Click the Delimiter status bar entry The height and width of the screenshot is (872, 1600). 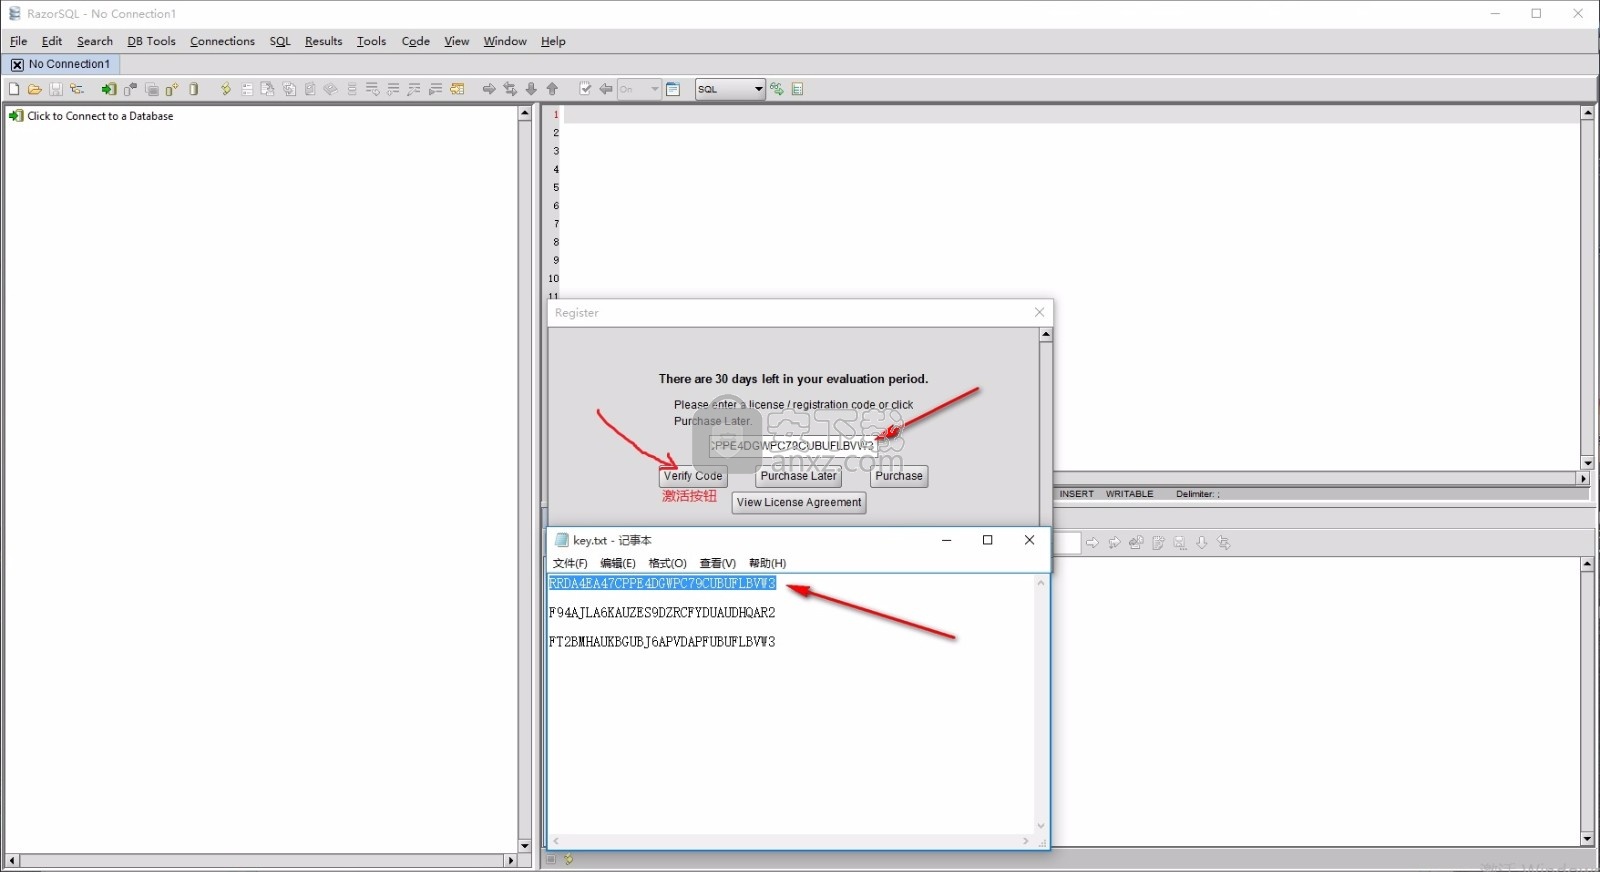point(1197,494)
